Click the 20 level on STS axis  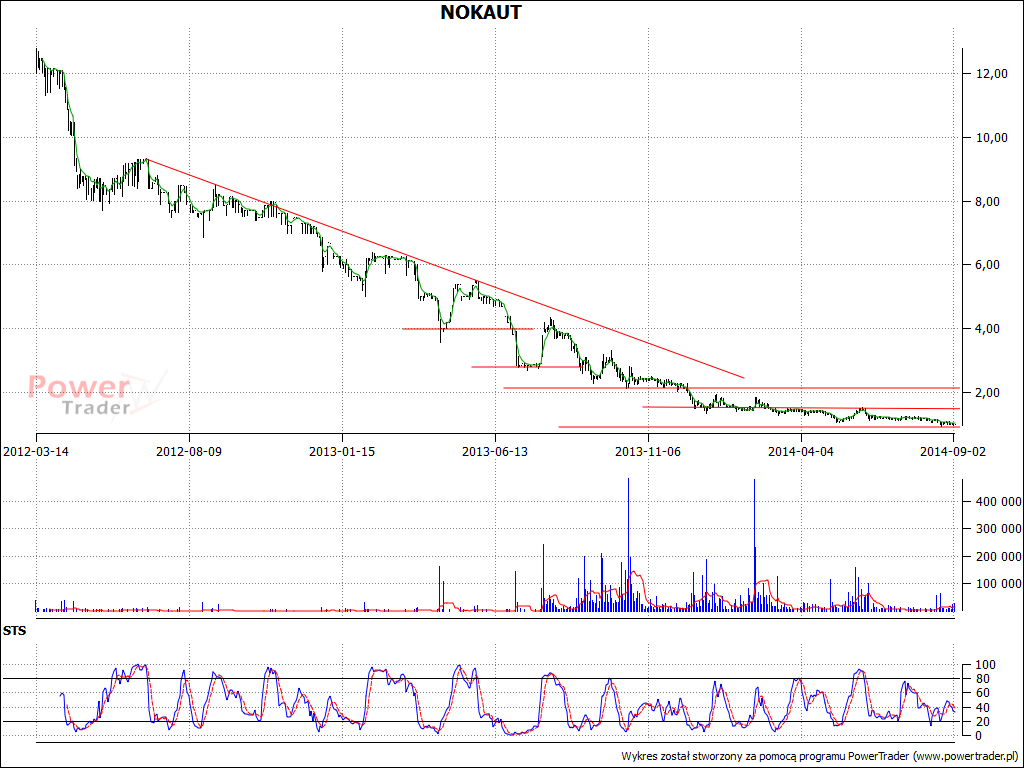(982, 722)
